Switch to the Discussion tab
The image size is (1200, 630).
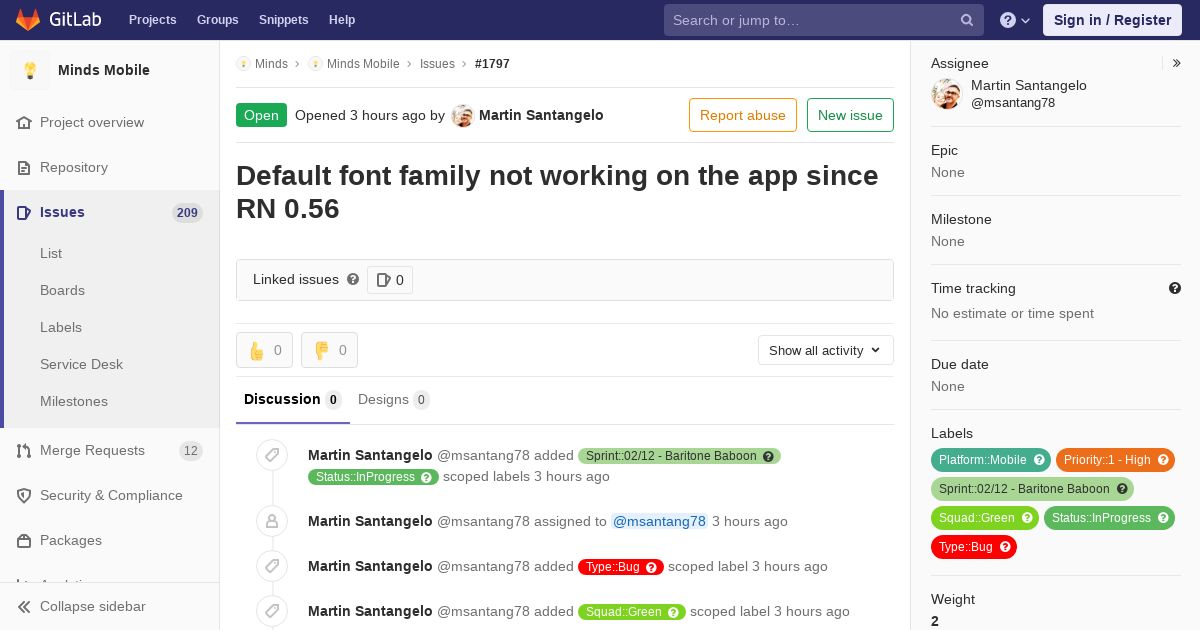click(x=293, y=399)
